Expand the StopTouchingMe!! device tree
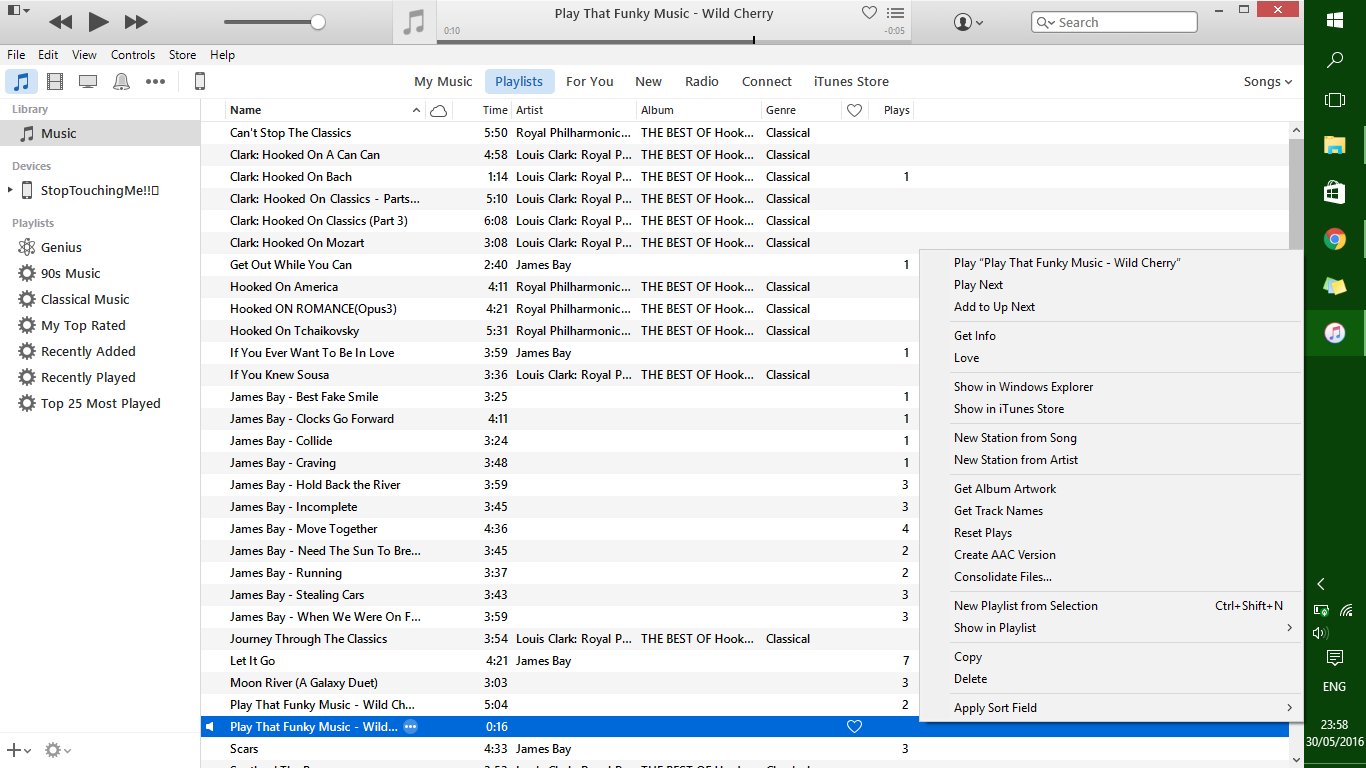 coord(11,190)
